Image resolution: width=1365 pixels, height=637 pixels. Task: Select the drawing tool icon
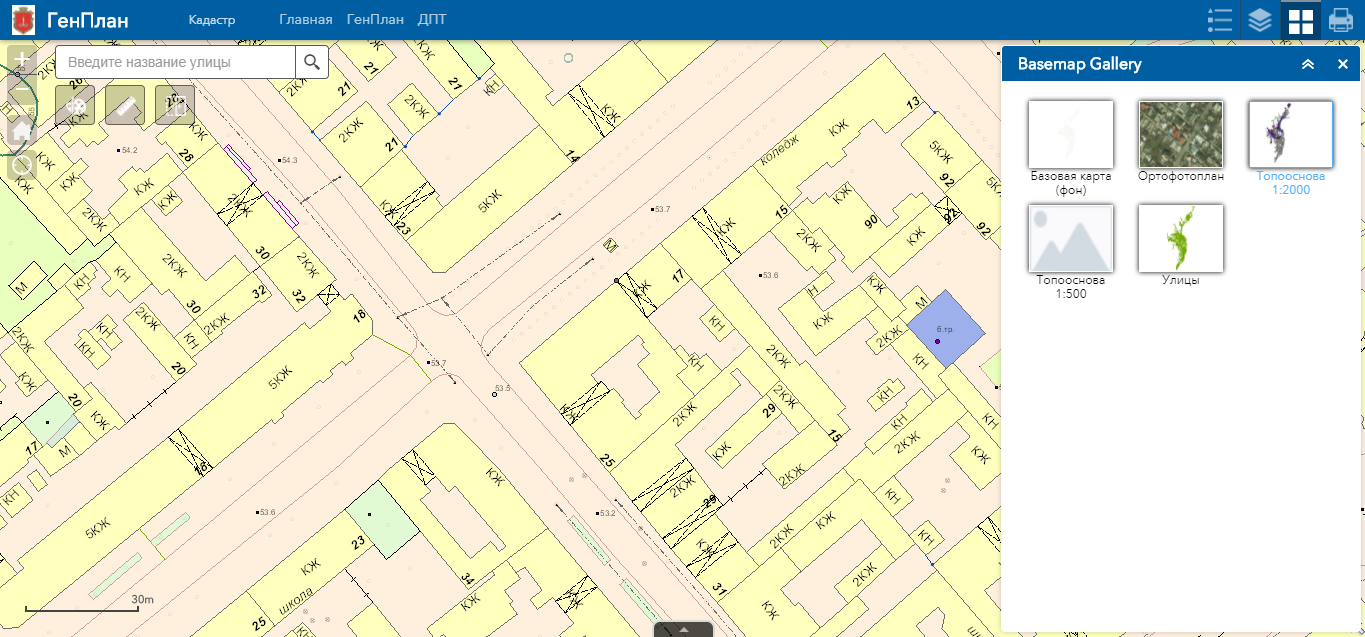[x=75, y=105]
